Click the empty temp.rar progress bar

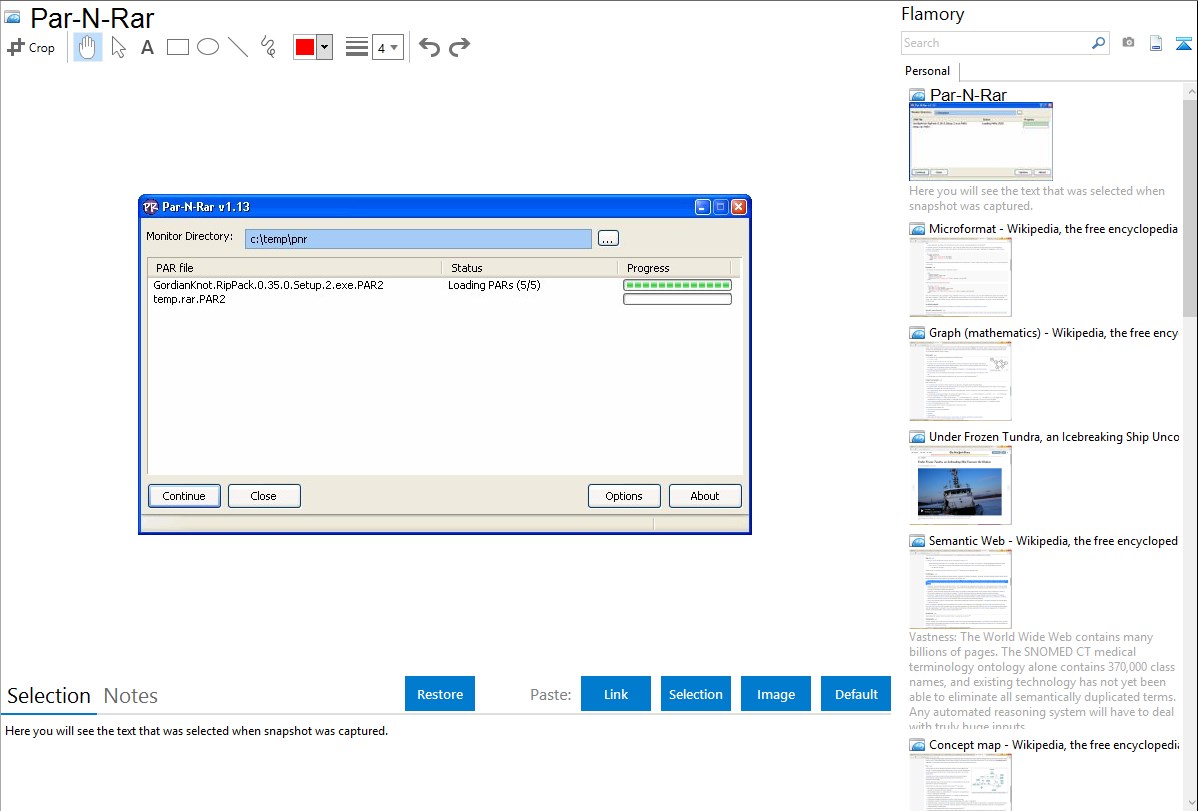tap(678, 300)
